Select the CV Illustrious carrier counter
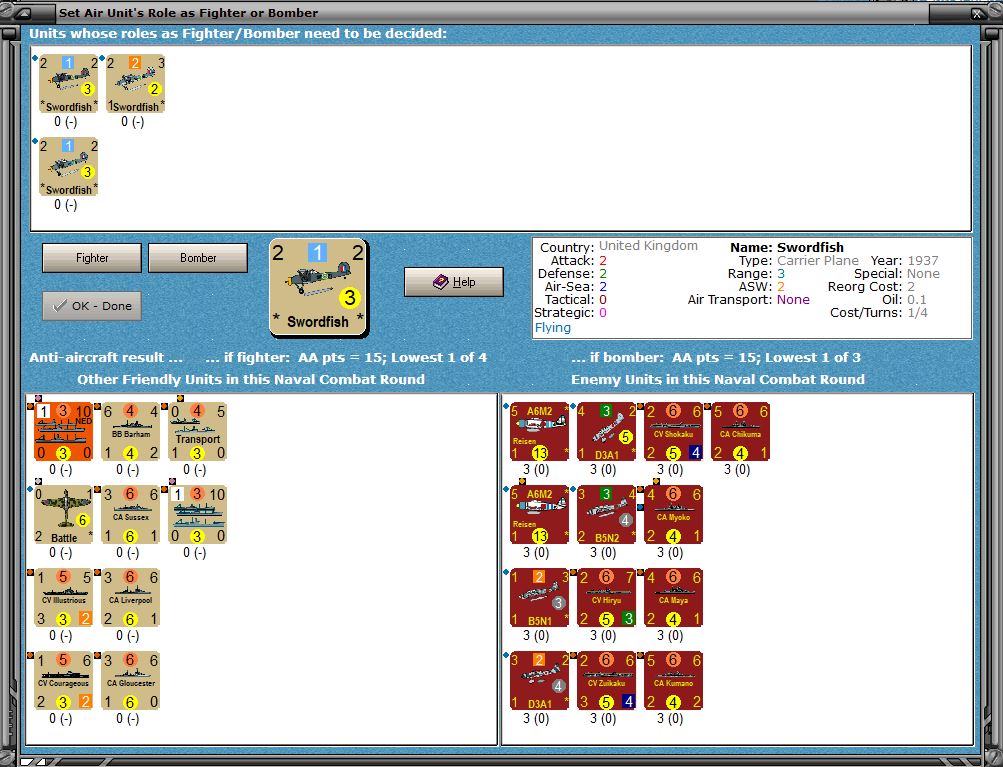The image size is (1003, 767). [x=63, y=597]
